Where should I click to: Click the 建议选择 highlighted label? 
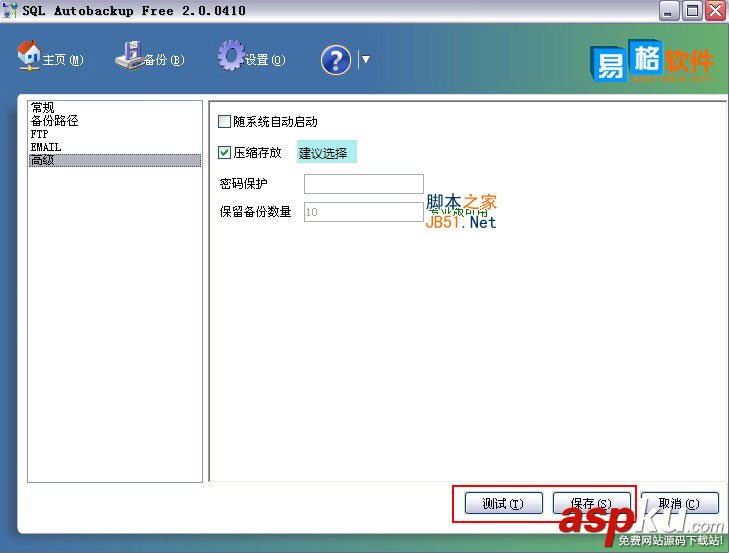click(x=327, y=152)
